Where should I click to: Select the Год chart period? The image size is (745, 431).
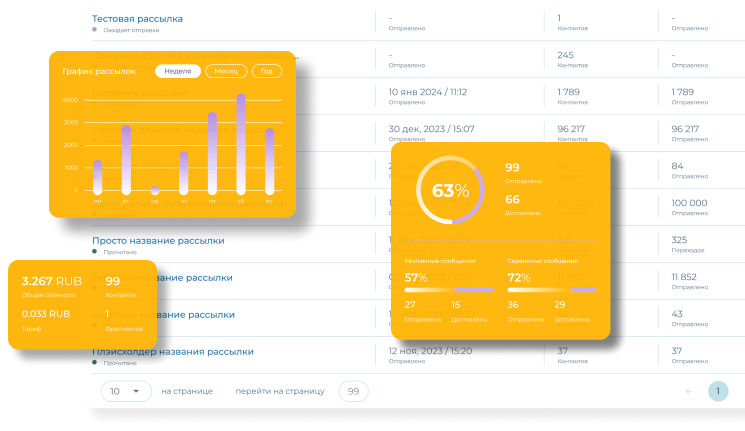click(x=267, y=71)
